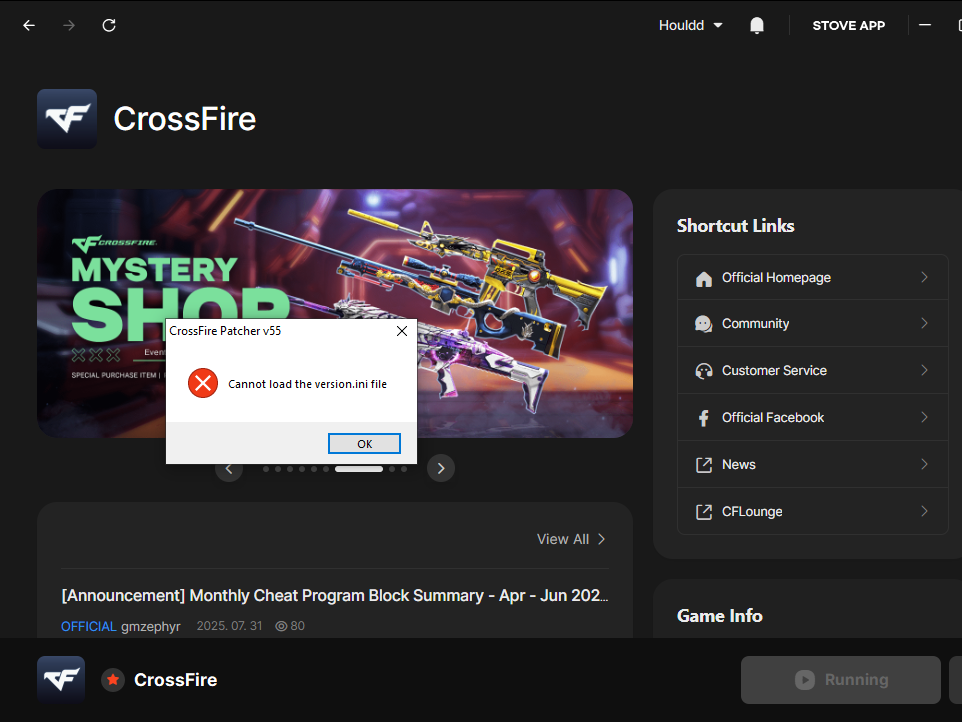Image resolution: width=962 pixels, height=722 pixels.
Task: Close the CrossFire Patcher dialog with X
Action: [x=402, y=331]
